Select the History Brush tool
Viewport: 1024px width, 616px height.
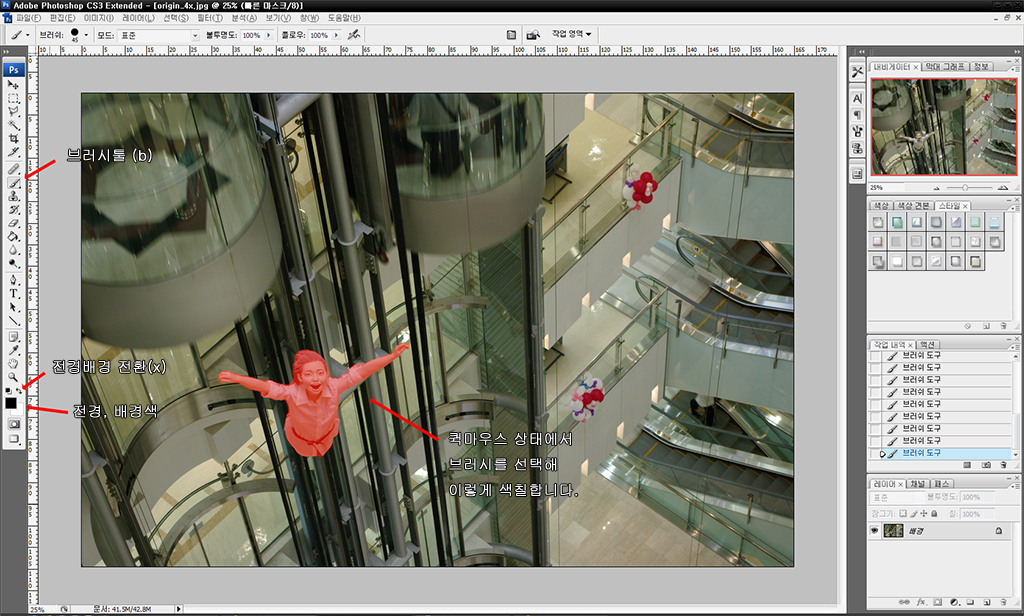(13, 210)
